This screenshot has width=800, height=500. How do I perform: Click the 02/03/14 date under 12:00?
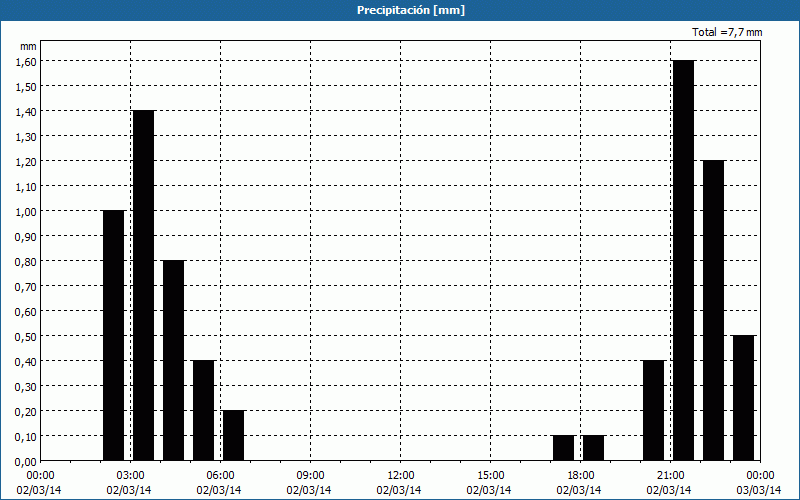(x=399, y=490)
